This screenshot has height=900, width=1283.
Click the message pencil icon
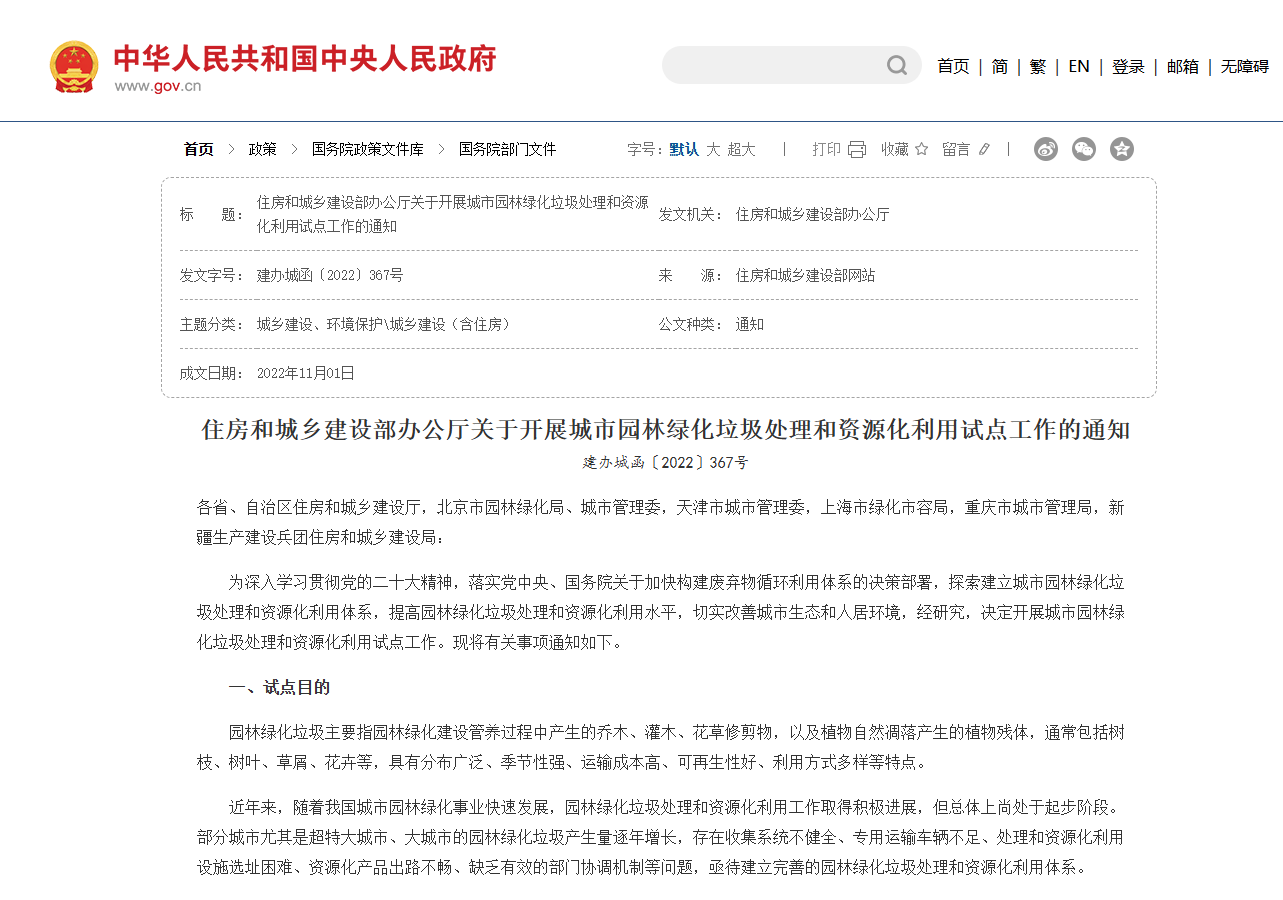point(984,150)
